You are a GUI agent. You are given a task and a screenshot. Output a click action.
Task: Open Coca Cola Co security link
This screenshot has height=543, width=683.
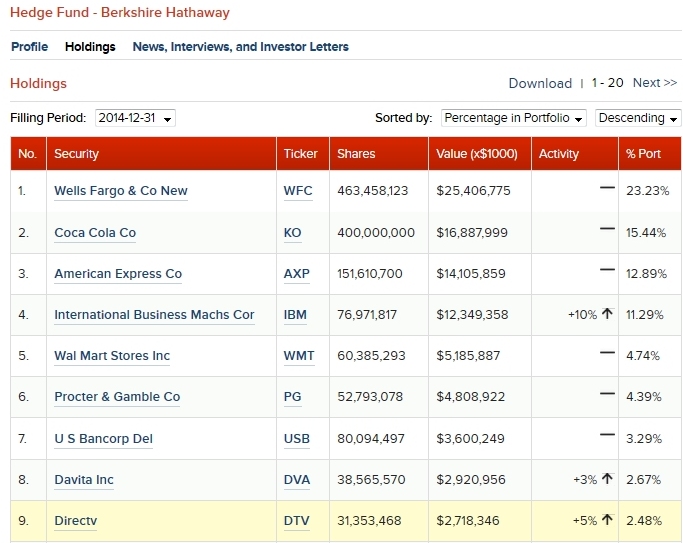[95, 233]
